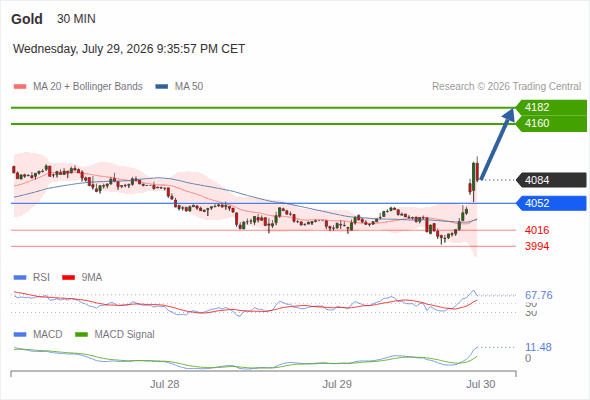Click the MACD legend label
The image size is (590, 400).
coord(48,335)
